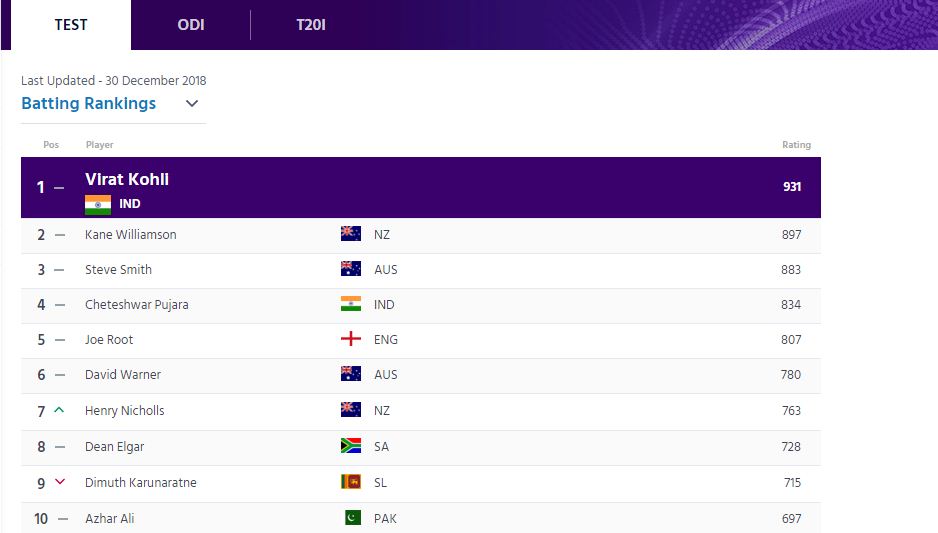Click the Sri Lanka flag for Dimuth Karunaratne
The height and width of the screenshot is (533, 938).
click(351, 482)
